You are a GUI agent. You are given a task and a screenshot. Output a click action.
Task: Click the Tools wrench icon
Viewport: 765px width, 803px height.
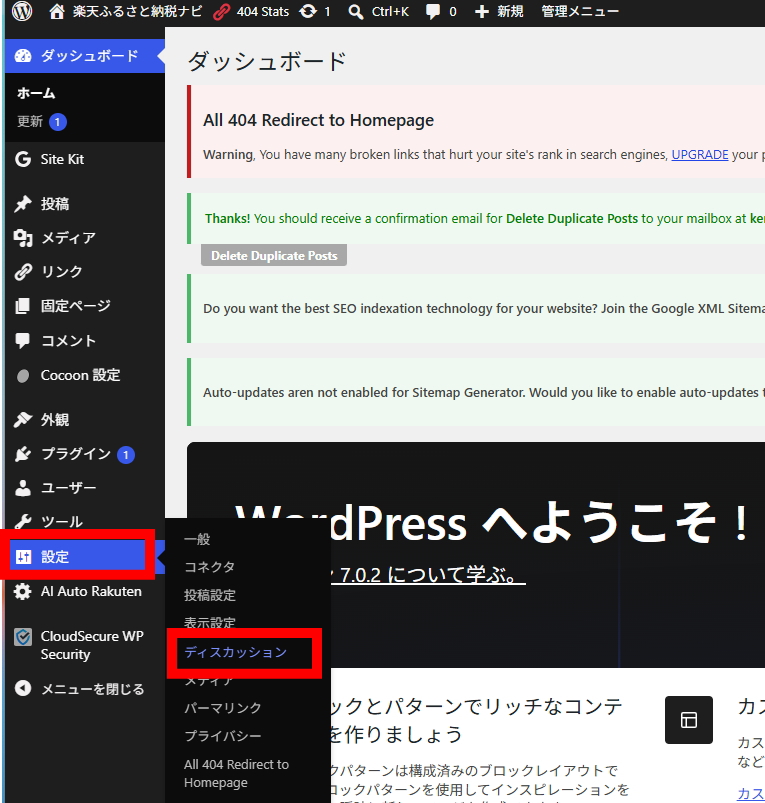(x=23, y=522)
